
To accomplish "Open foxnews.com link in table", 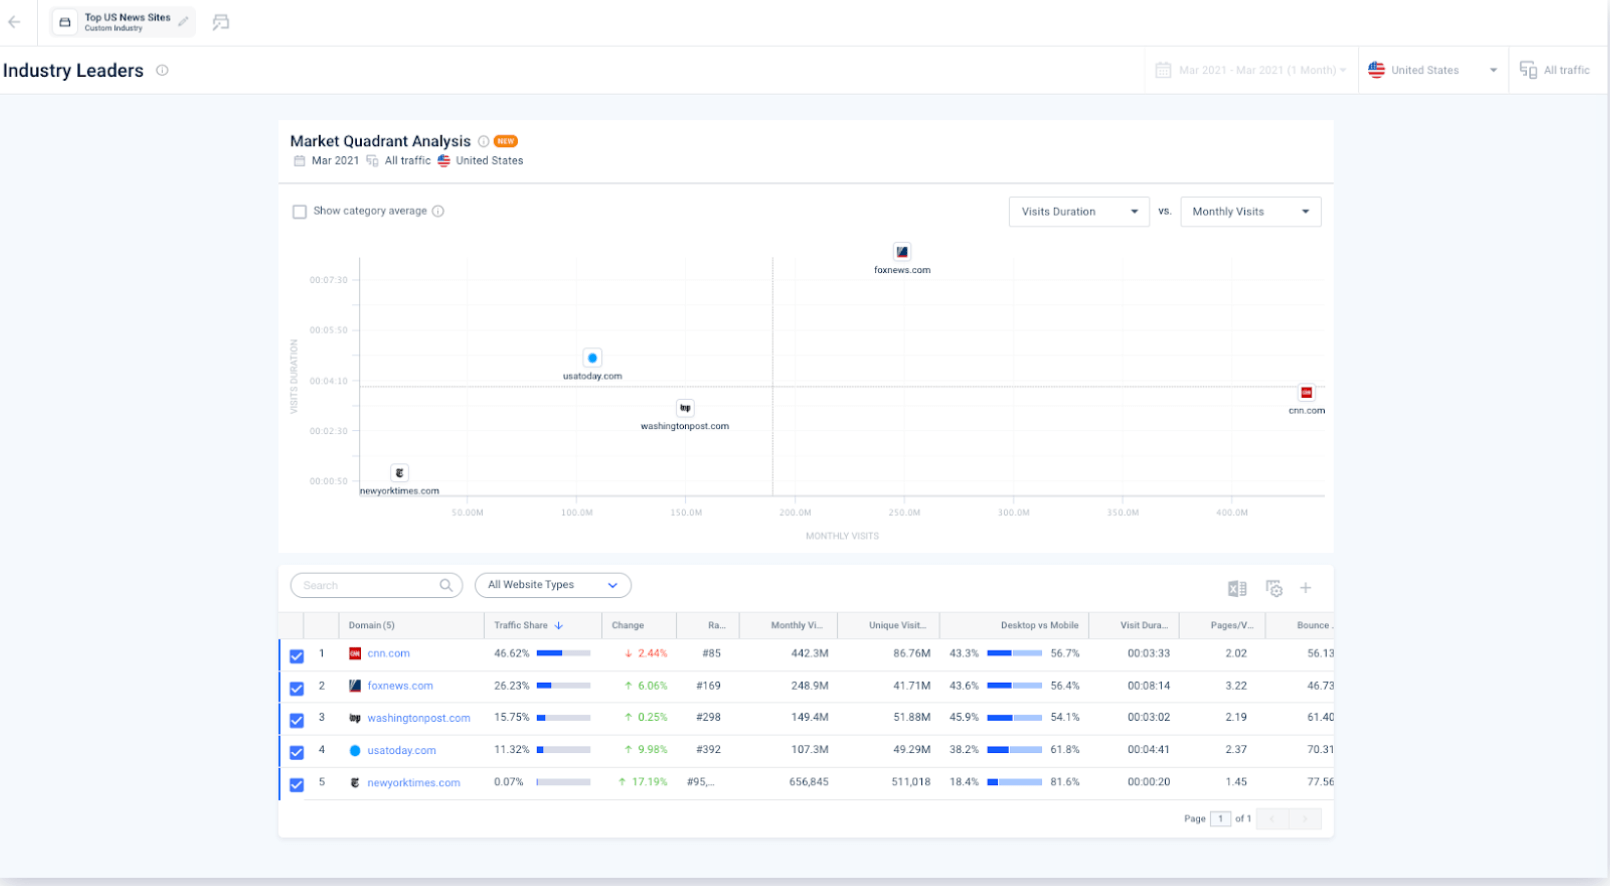I will point(400,686).
